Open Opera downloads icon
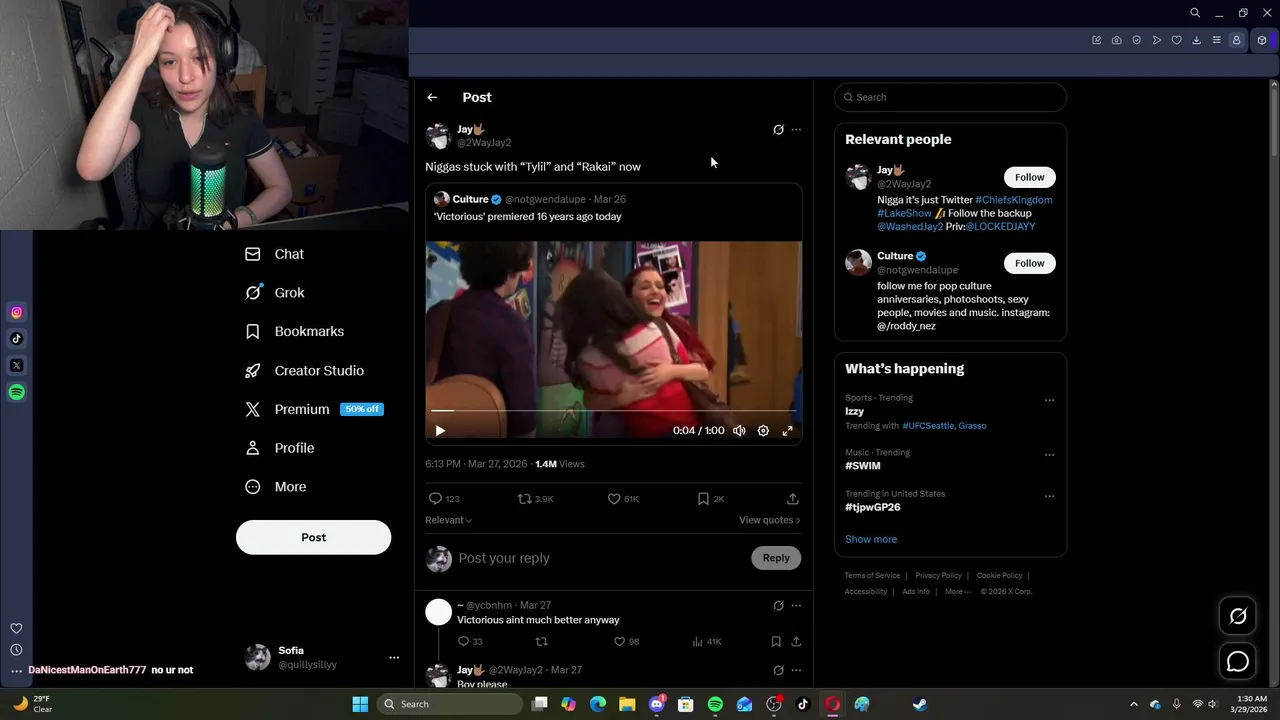The image size is (1280, 720). [x=1196, y=40]
